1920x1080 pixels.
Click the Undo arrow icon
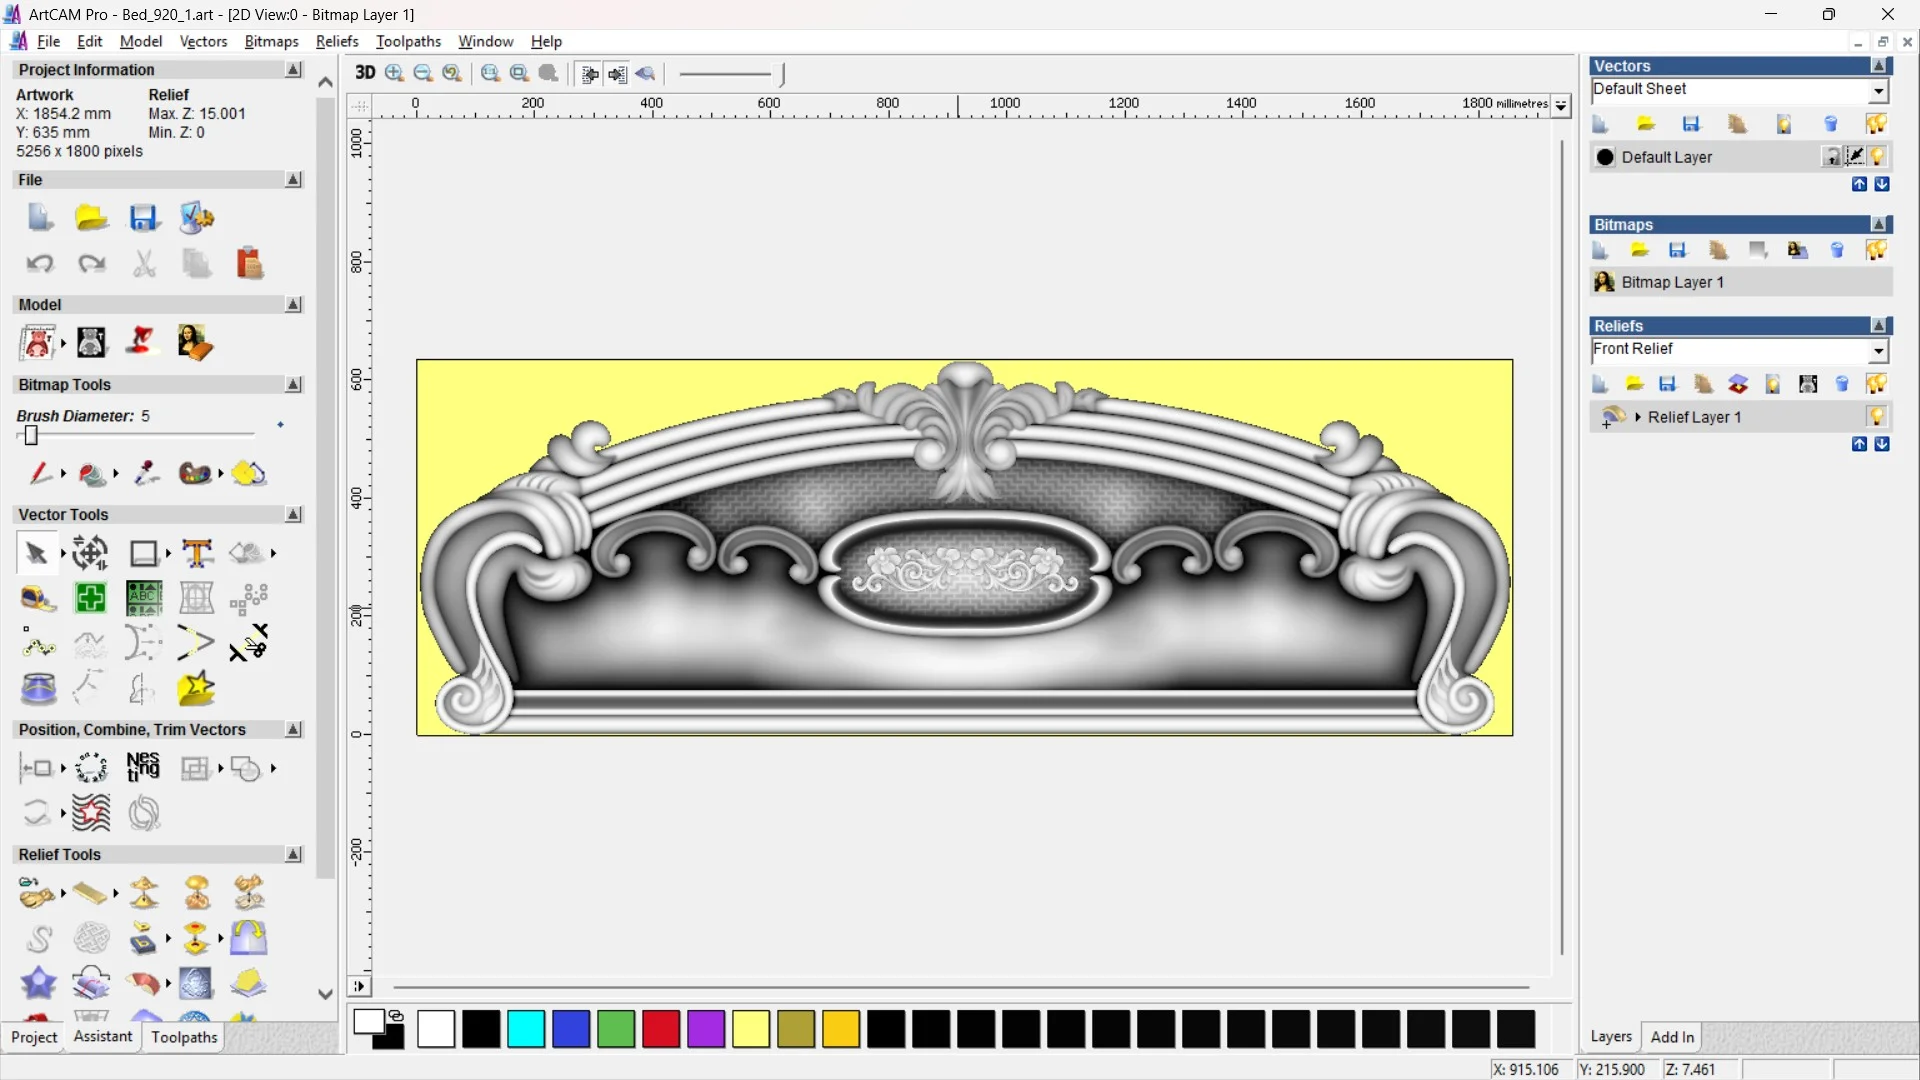[x=40, y=264]
